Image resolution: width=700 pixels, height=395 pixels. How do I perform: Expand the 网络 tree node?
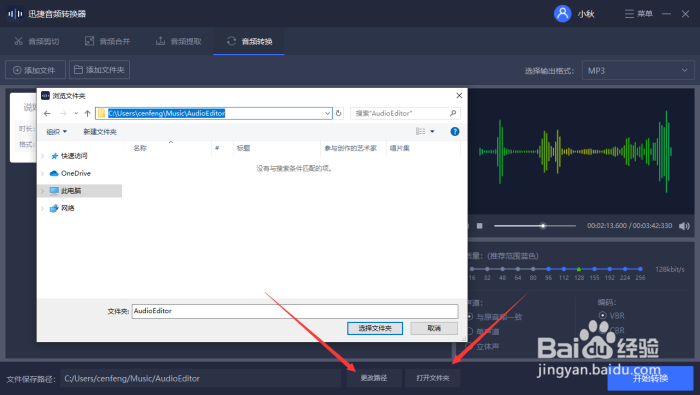[x=42, y=208]
